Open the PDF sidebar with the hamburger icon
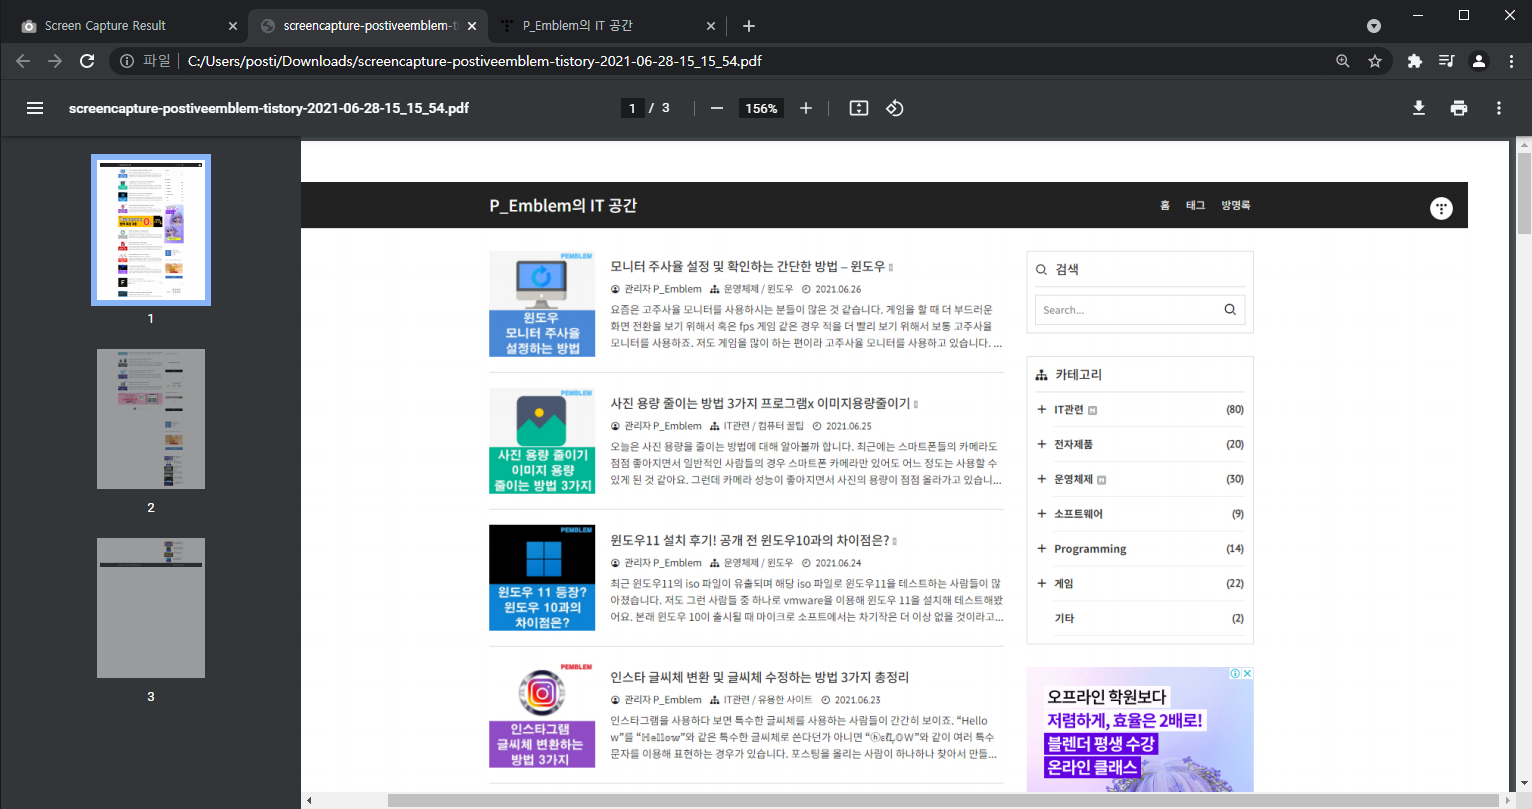The width and height of the screenshot is (1532, 809). coord(34,108)
